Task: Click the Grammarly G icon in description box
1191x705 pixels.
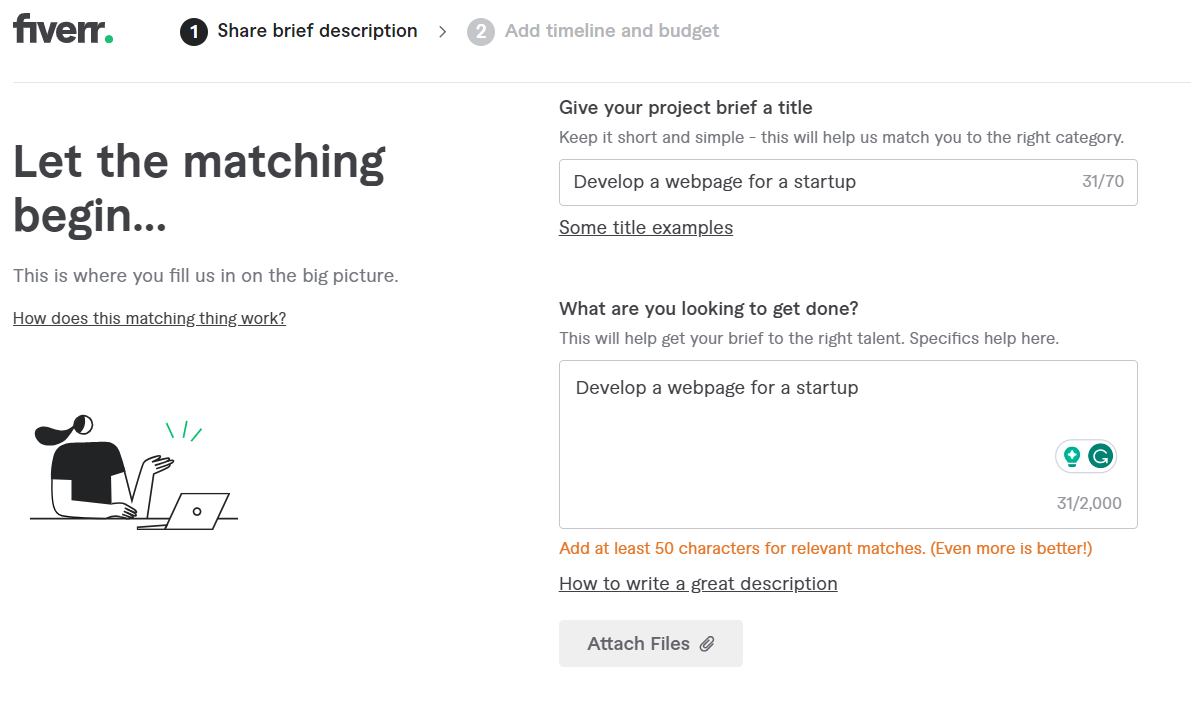Action: tap(1101, 456)
